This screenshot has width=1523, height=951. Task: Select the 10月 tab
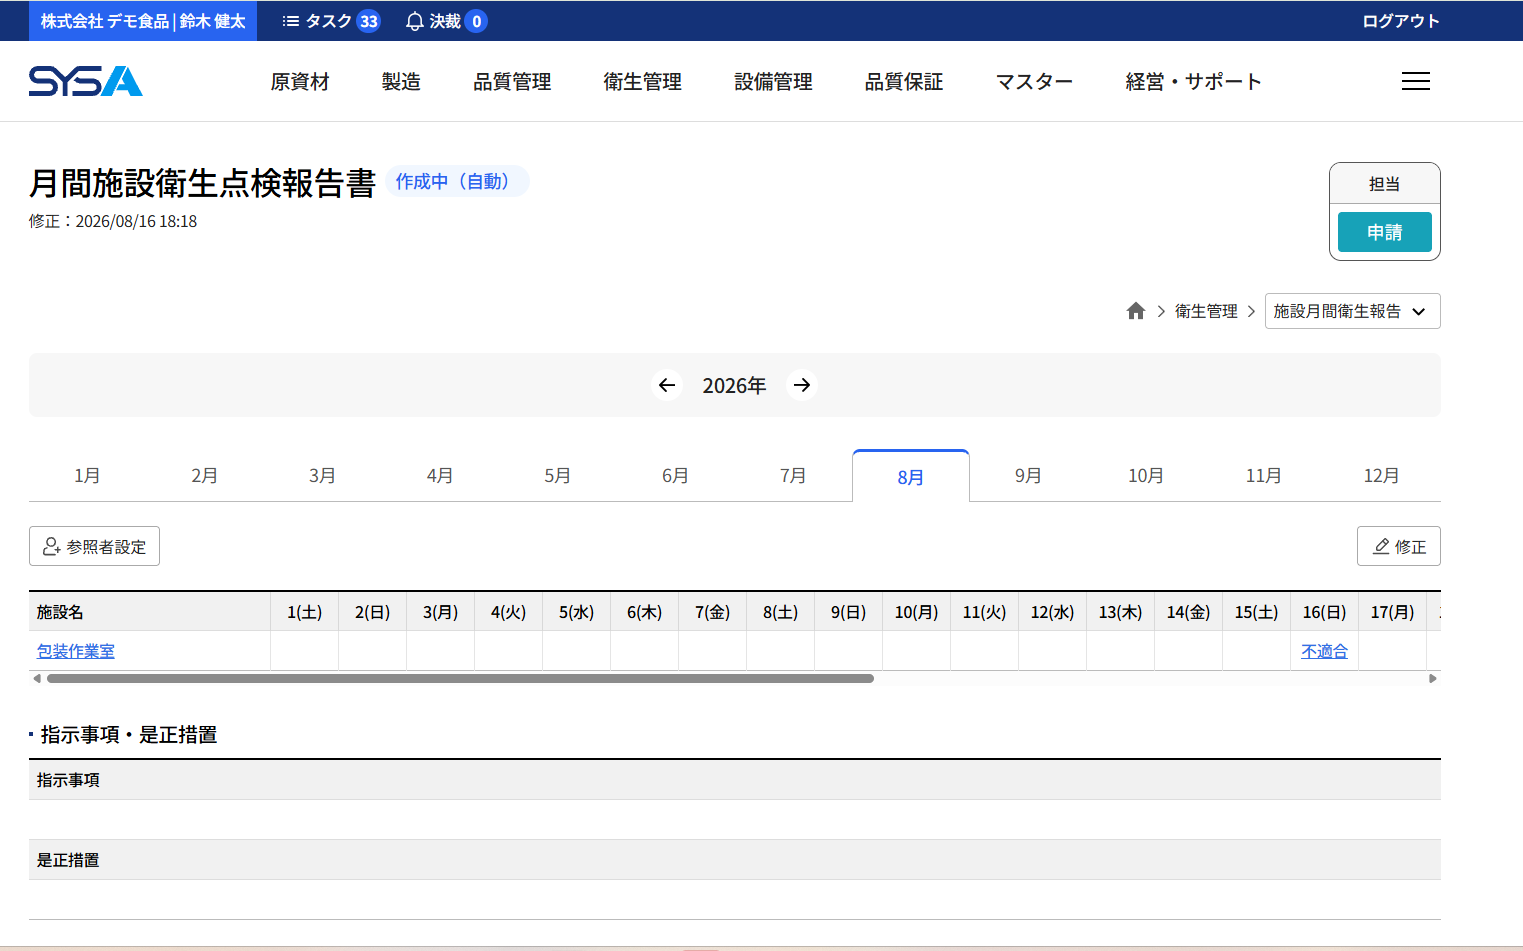1146,476
